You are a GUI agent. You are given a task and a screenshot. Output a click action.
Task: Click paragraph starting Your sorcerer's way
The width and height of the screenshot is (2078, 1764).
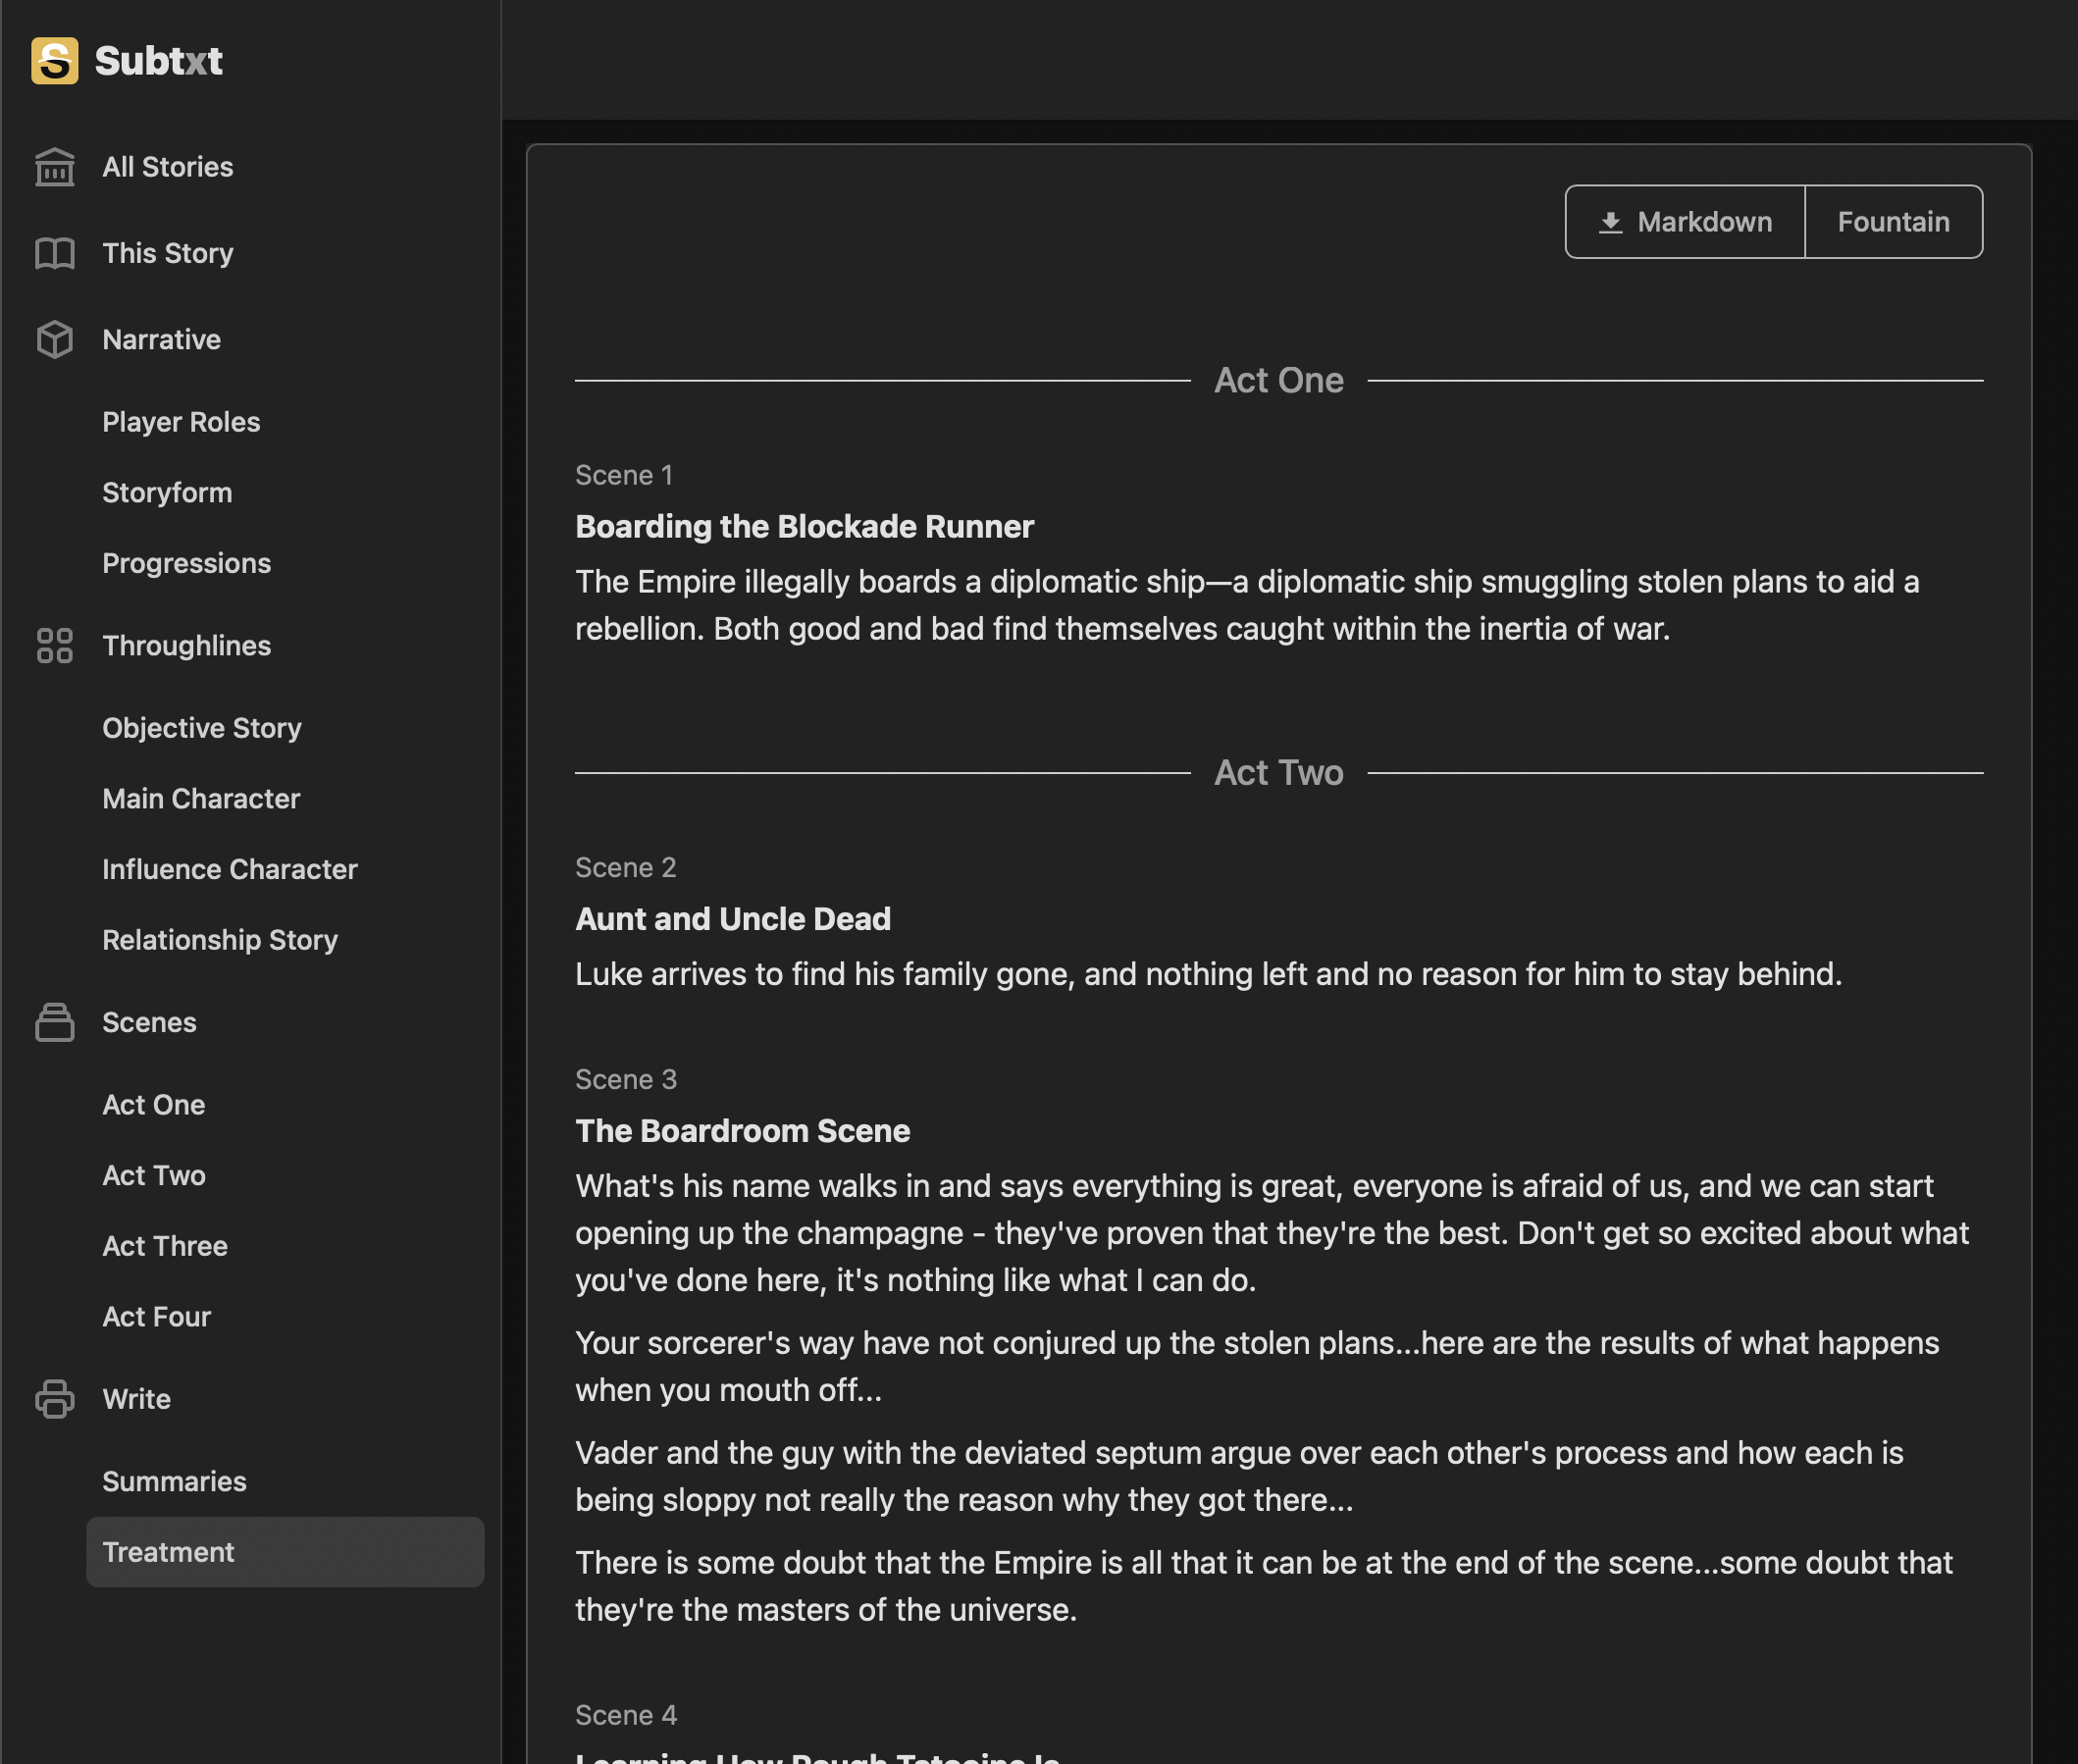(x=1257, y=1366)
